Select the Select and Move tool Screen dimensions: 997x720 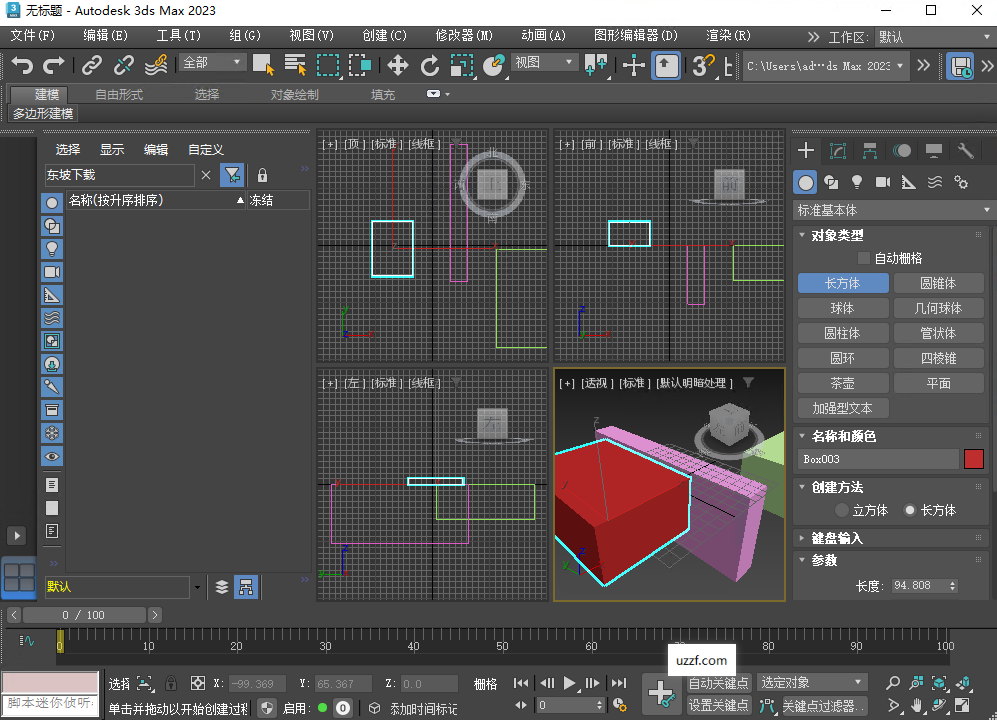pyautogui.click(x=400, y=67)
